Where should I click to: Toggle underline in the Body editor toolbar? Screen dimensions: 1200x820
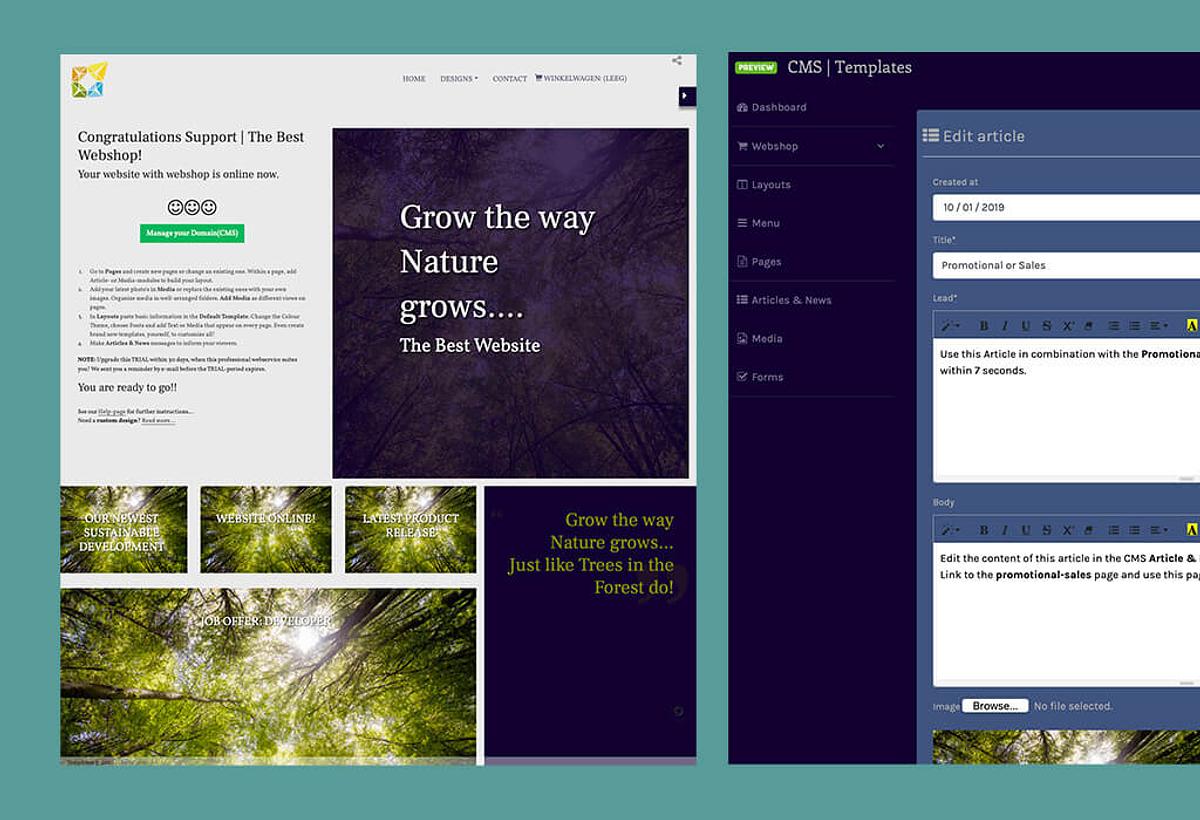pyautogui.click(x=1026, y=530)
